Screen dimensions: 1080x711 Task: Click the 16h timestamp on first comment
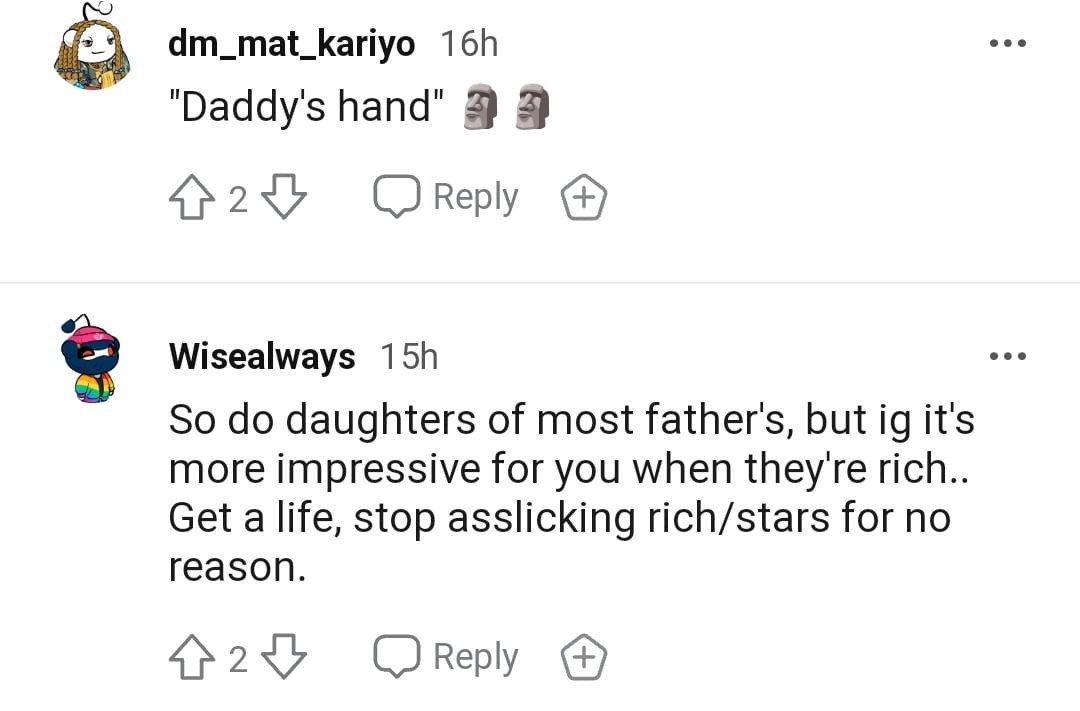(x=469, y=44)
